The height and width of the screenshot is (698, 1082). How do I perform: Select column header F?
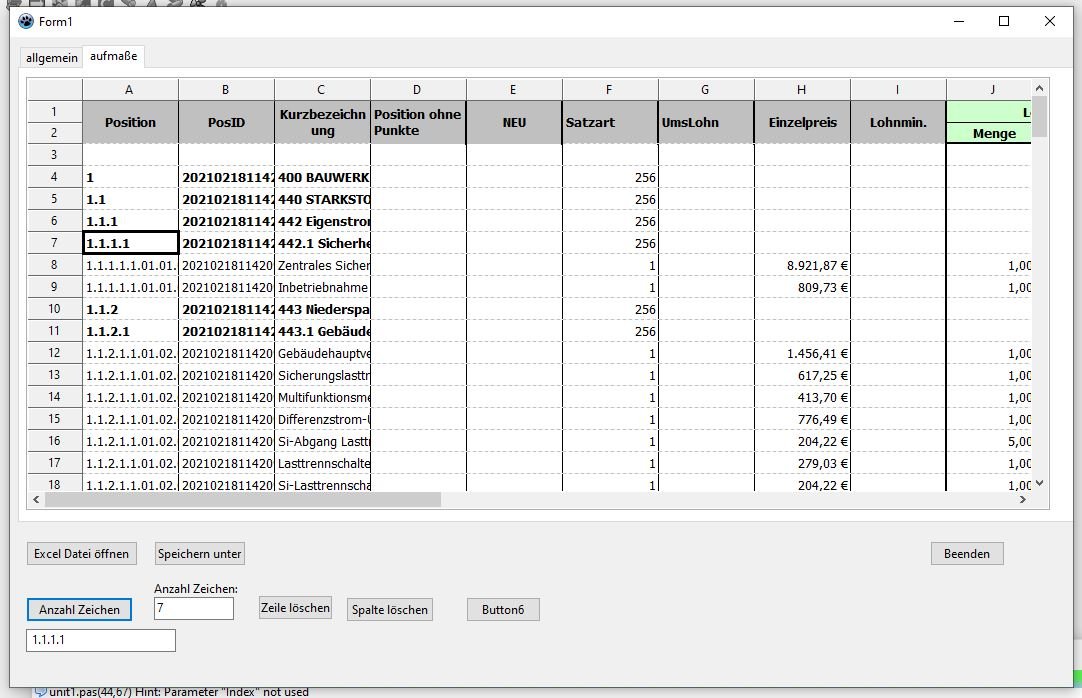click(x=609, y=90)
